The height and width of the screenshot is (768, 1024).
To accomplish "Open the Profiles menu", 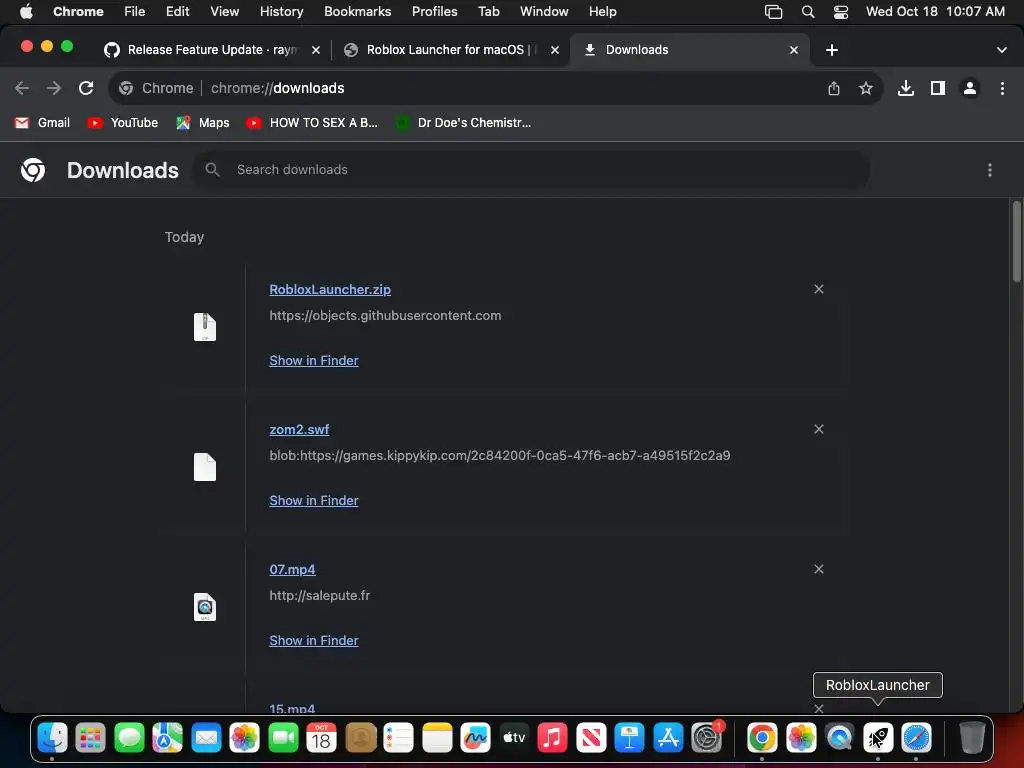I will pos(434,11).
